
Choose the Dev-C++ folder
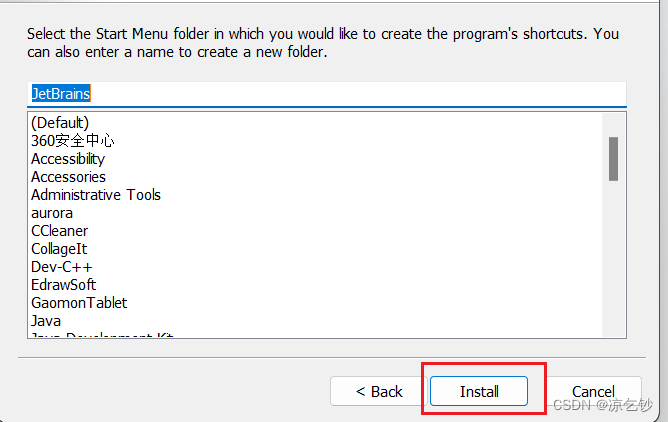61,267
